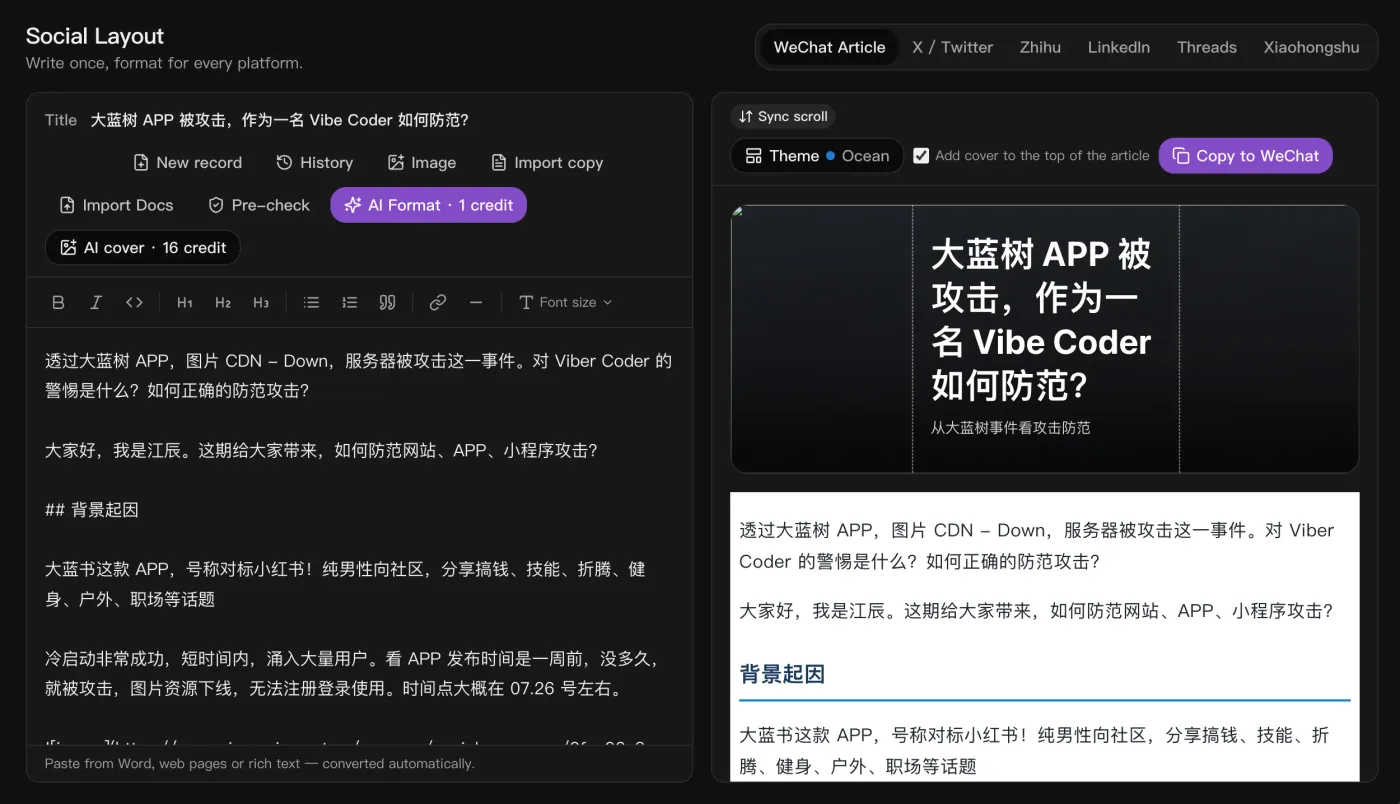Switch to WeChat Article tab
This screenshot has width=1400, height=804.
829,47
